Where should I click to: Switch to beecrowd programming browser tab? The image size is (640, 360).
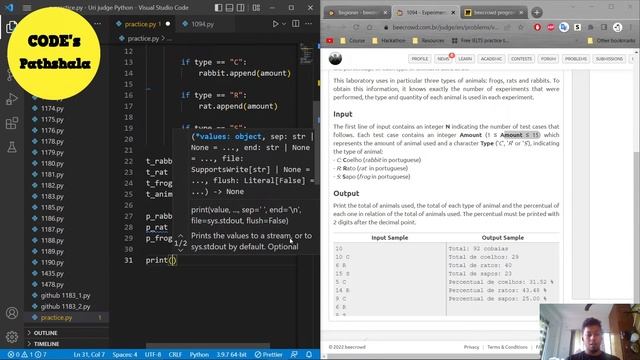coord(493,13)
